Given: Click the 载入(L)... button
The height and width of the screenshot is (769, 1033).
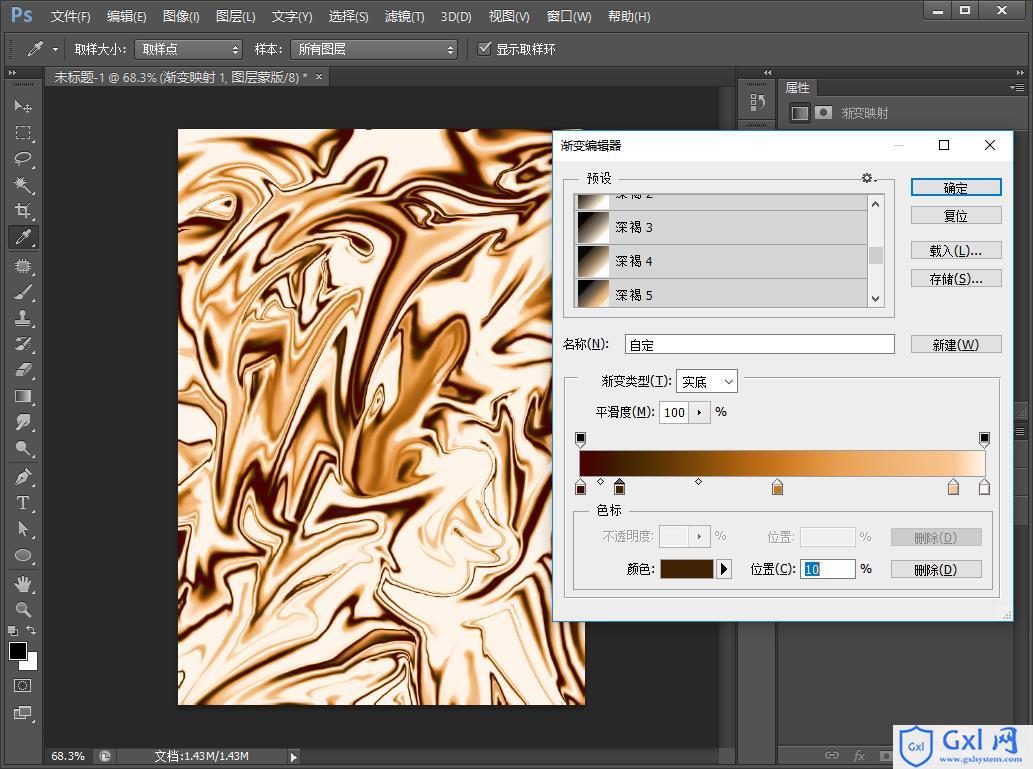Looking at the screenshot, I should [956, 250].
